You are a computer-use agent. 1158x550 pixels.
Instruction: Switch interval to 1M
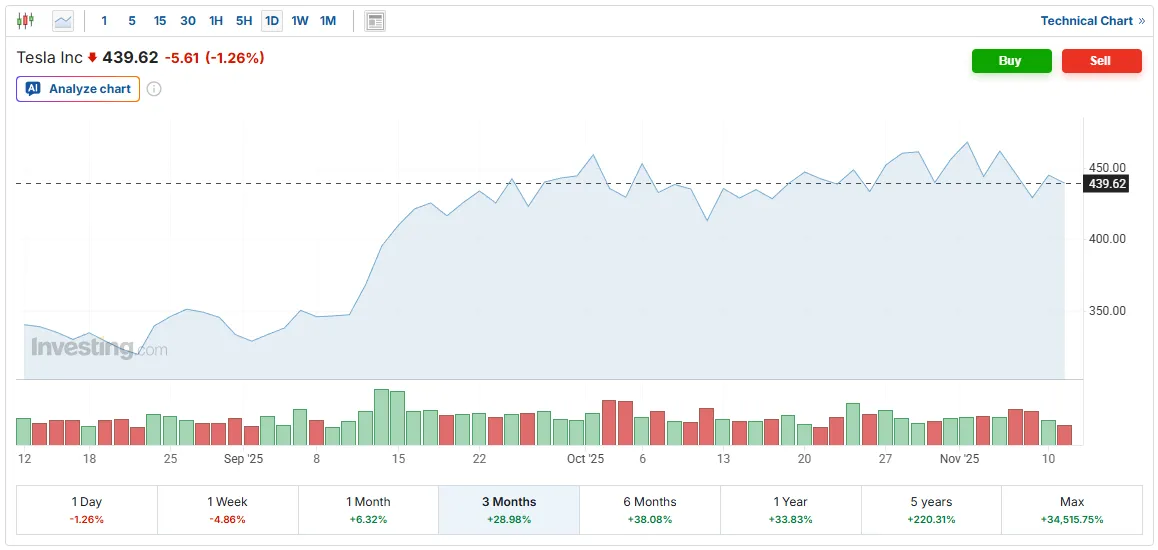pyautogui.click(x=328, y=21)
